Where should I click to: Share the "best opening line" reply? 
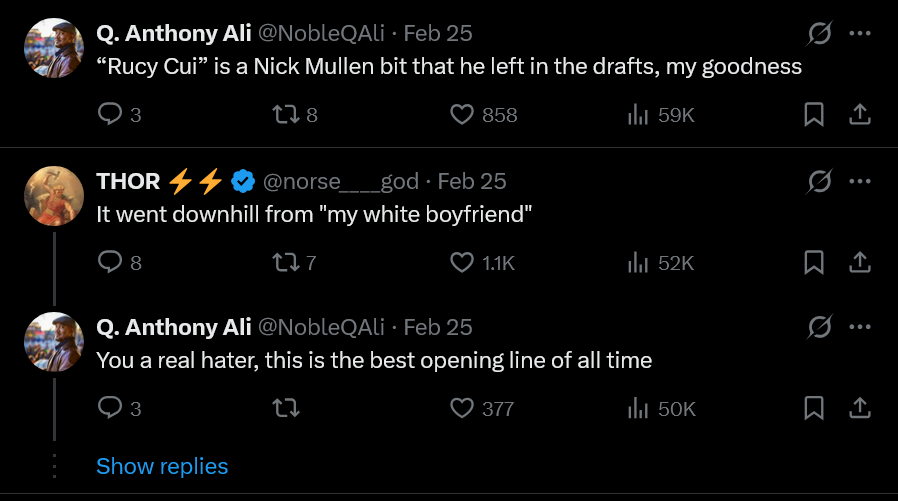pyautogui.click(x=860, y=408)
